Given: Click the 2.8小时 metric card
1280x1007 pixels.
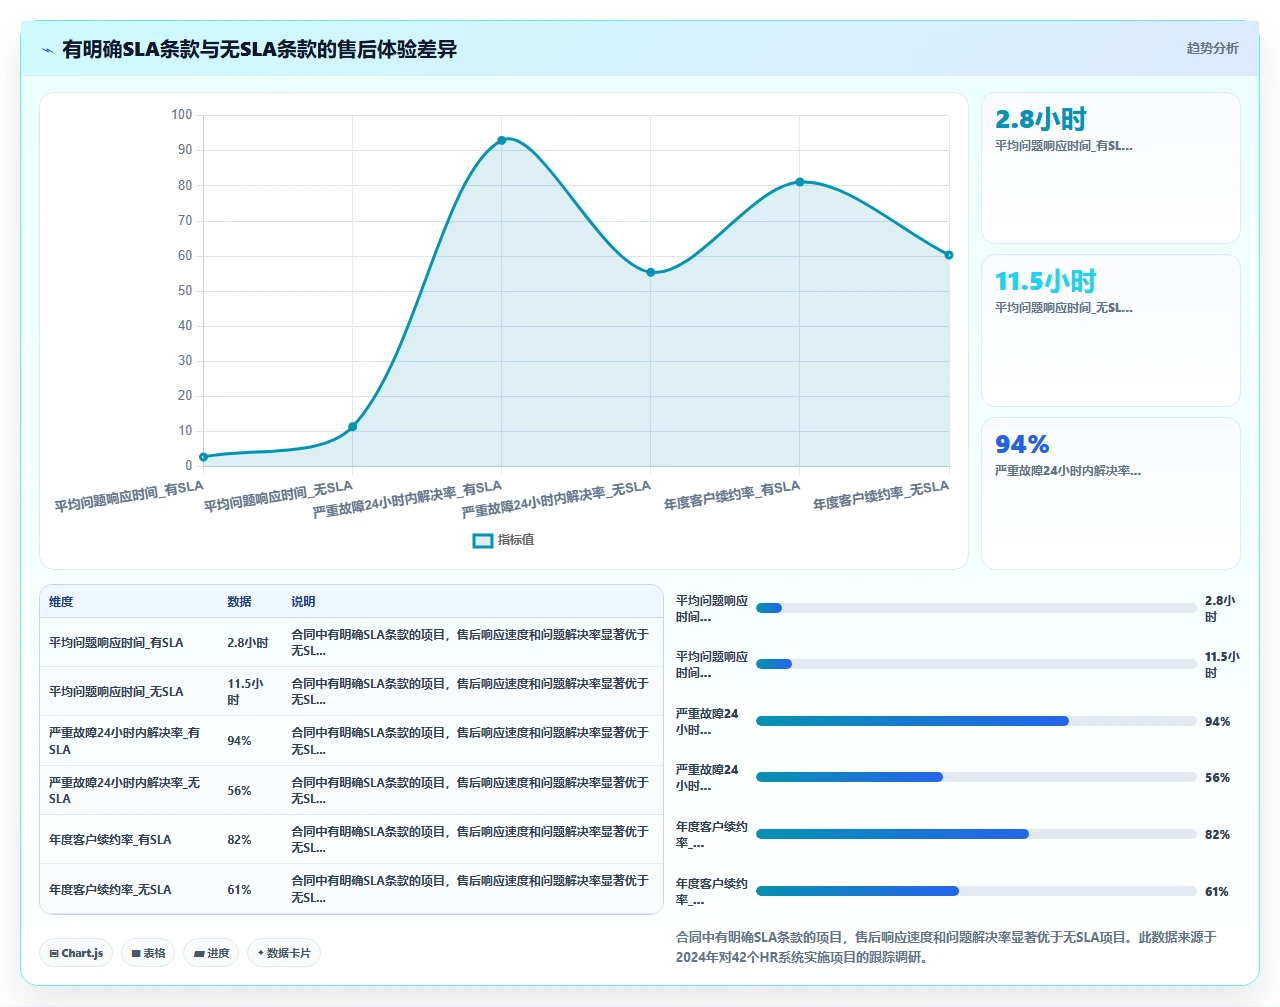Looking at the screenshot, I should [1111, 168].
